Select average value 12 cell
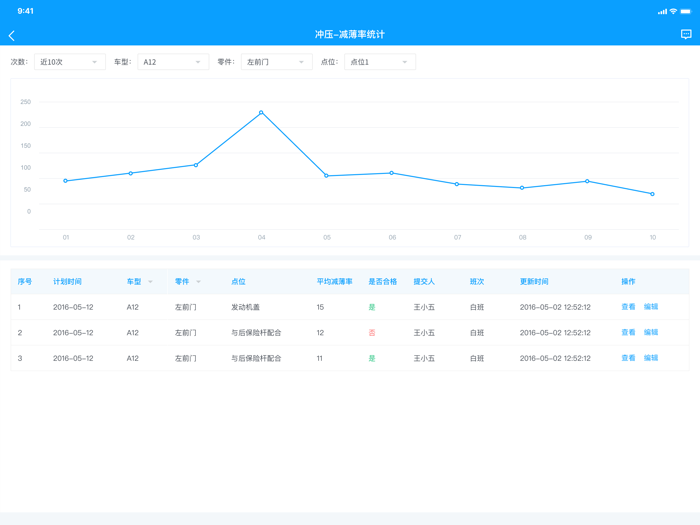Image resolution: width=700 pixels, height=525 pixels. point(320,333)
